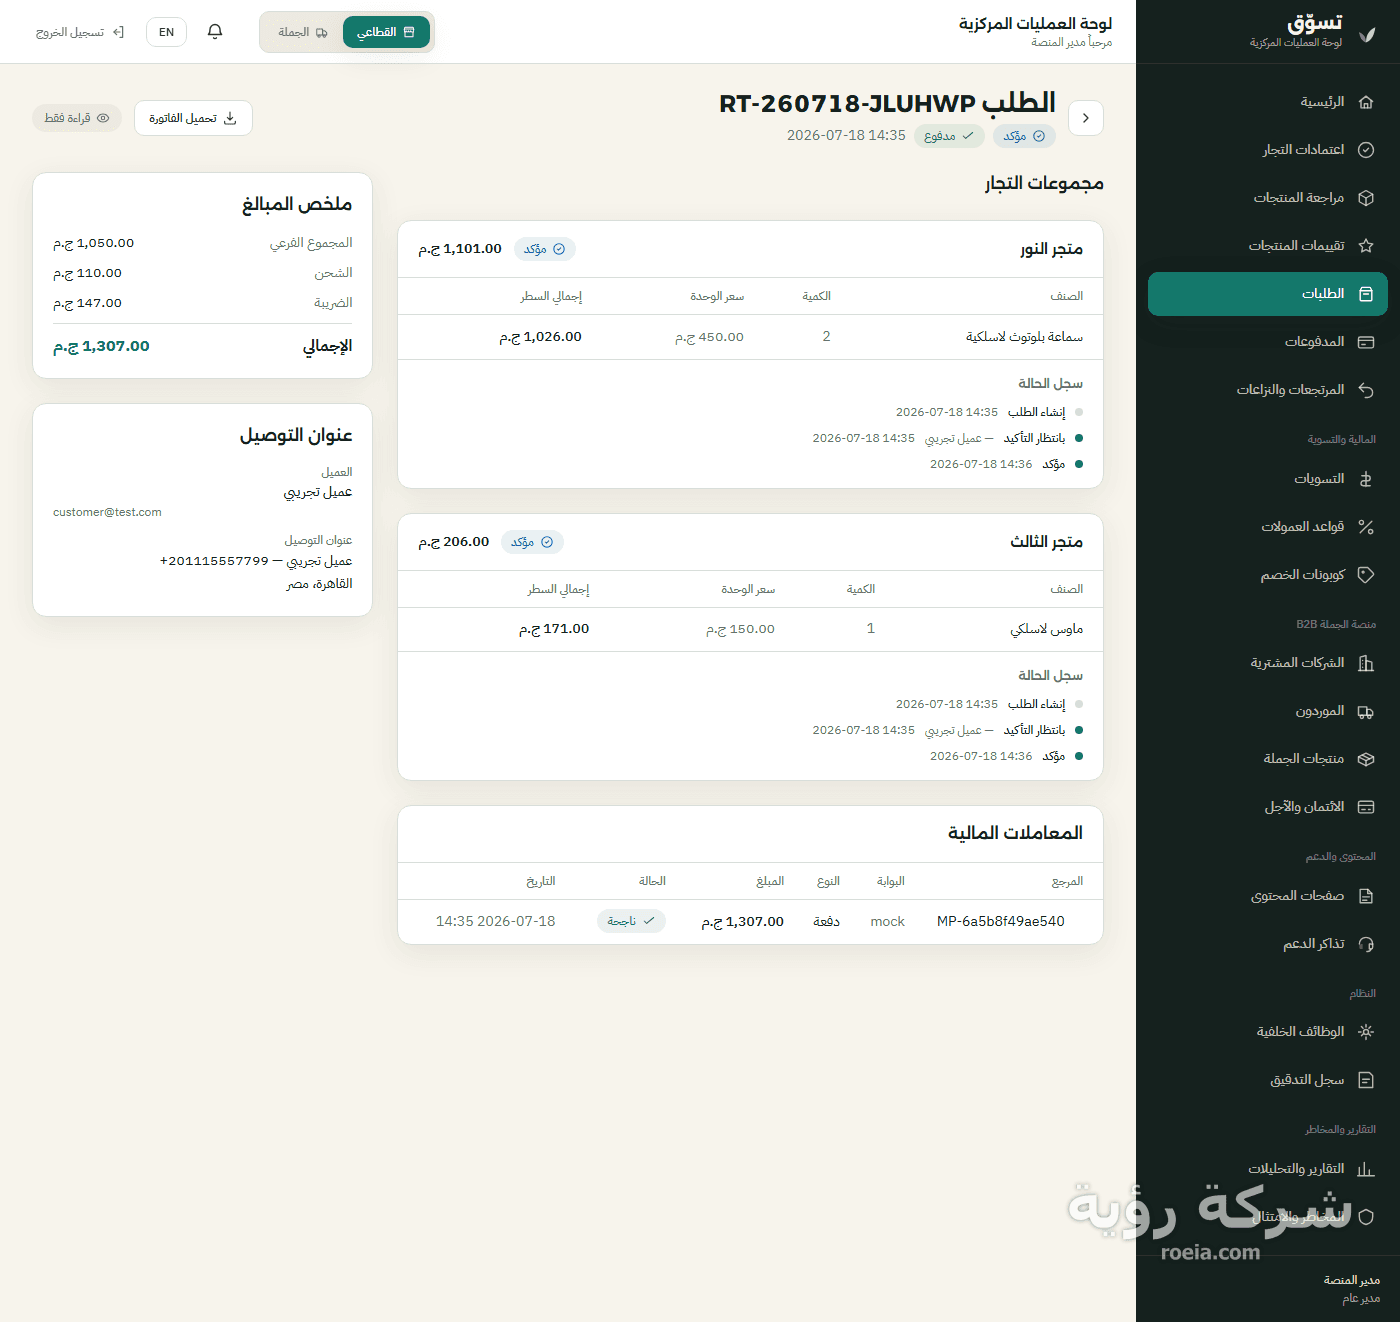The image size is (1400, 1322).
Task: Click the phone number +201115557799
Action: [214, 561]
